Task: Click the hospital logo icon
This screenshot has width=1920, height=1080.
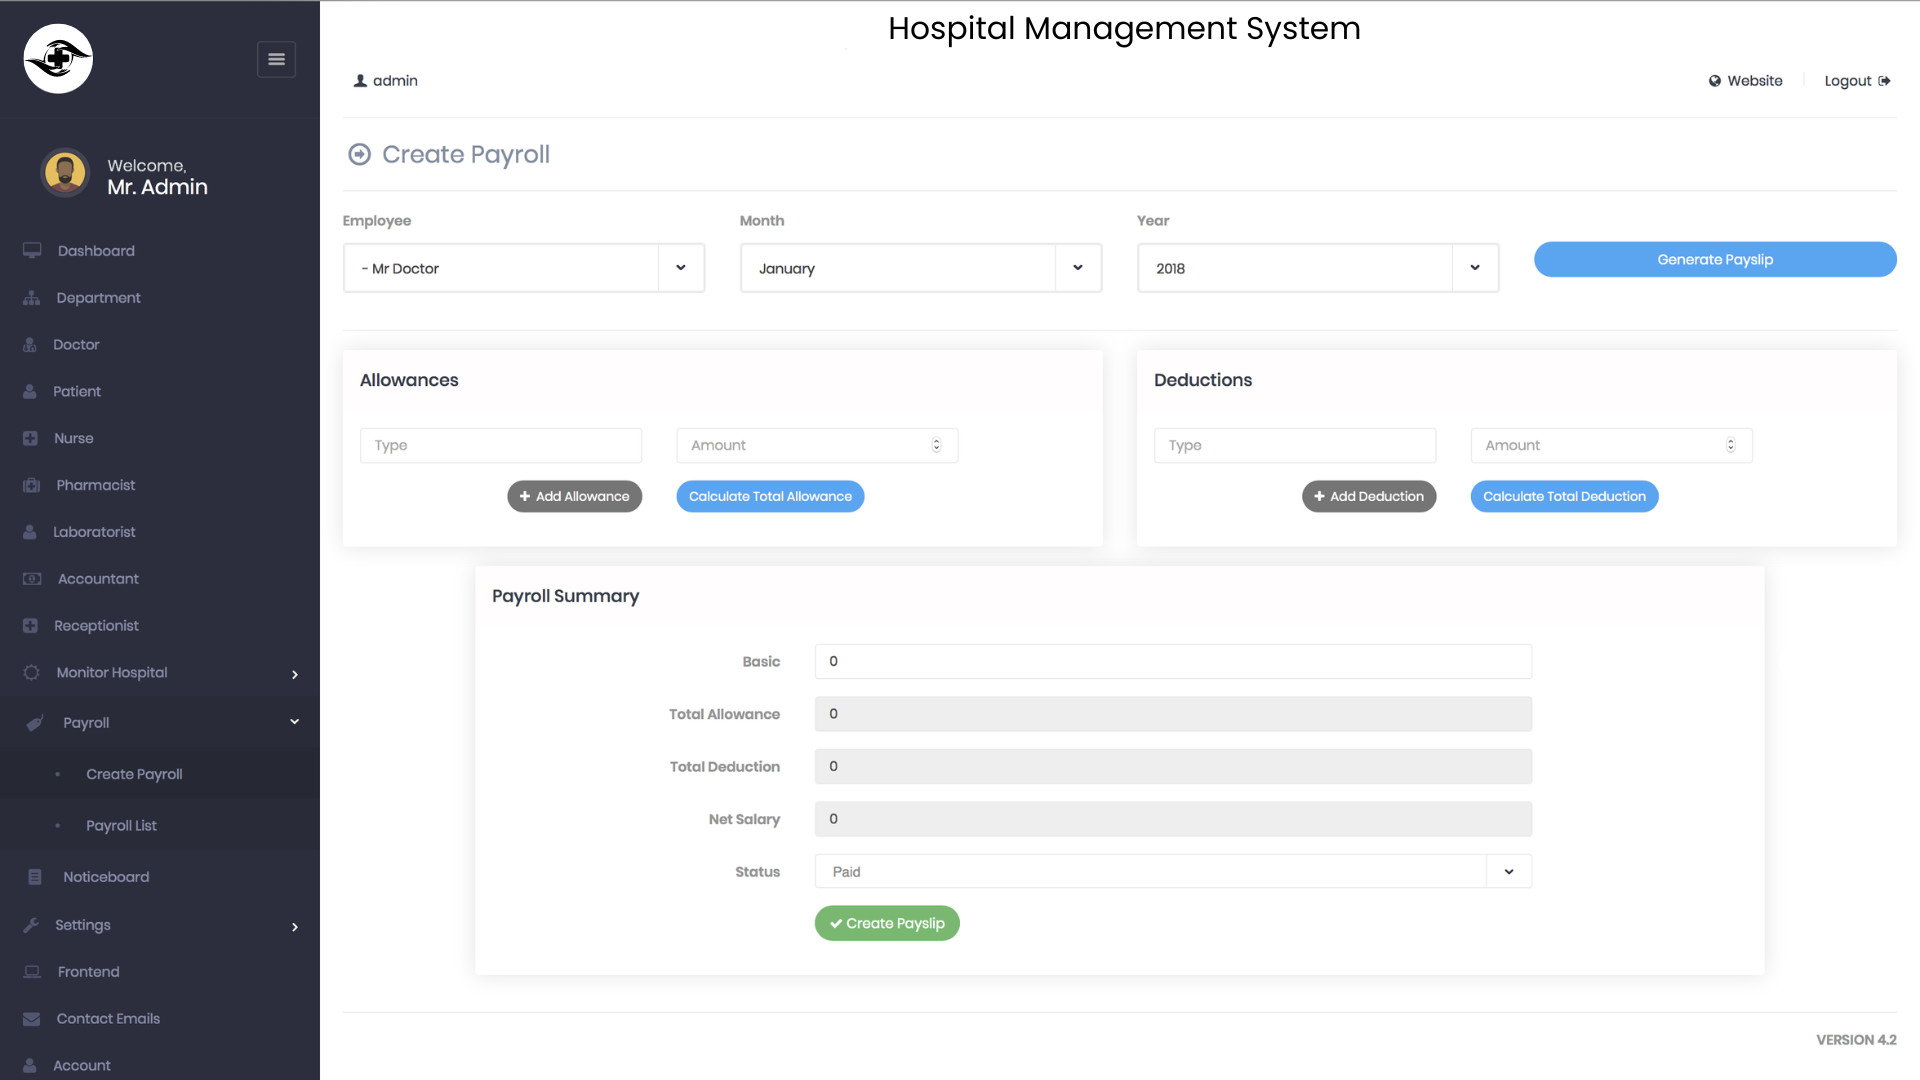Action: (58, 59)
